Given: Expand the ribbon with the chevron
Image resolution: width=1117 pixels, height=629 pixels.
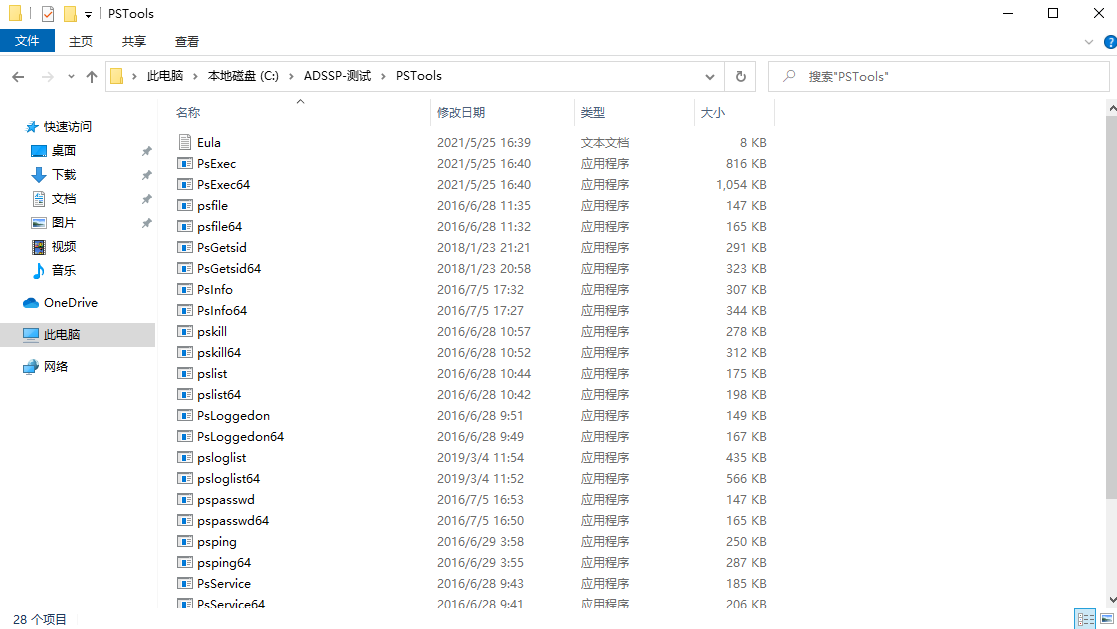Looking at the screenshot, I should 1089,42.
